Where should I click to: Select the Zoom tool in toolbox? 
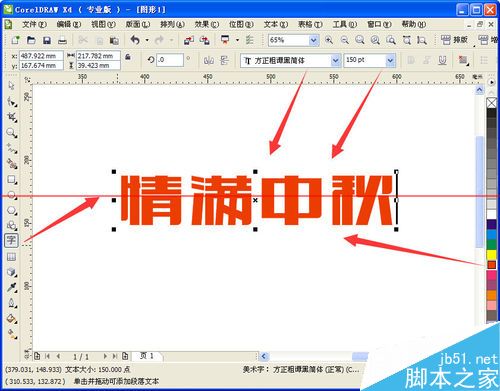[12, 133]
